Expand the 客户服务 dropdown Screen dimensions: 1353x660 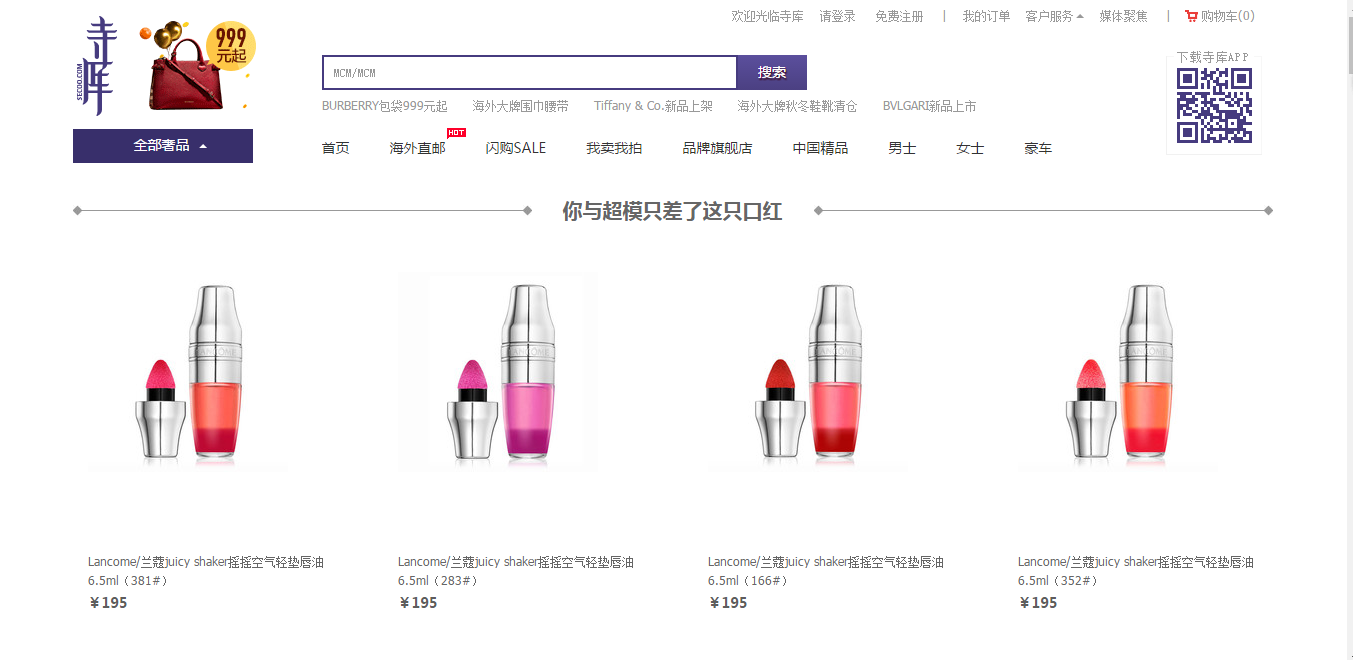[1054, 16]
